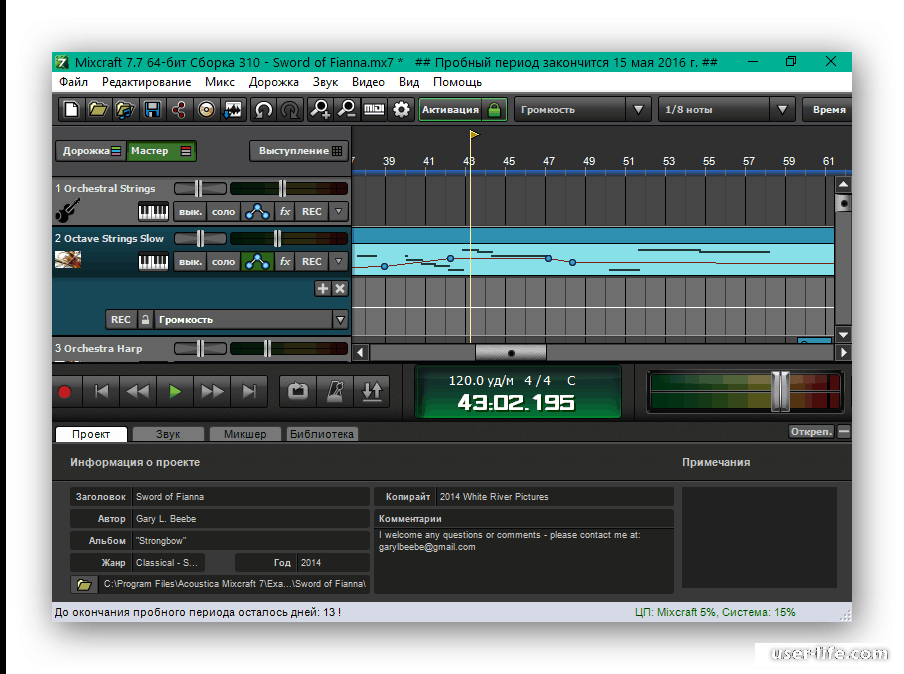Viewport: 904px width, 674px height.
Task: Click the fast forward double-arrow button
Action: 212,392
